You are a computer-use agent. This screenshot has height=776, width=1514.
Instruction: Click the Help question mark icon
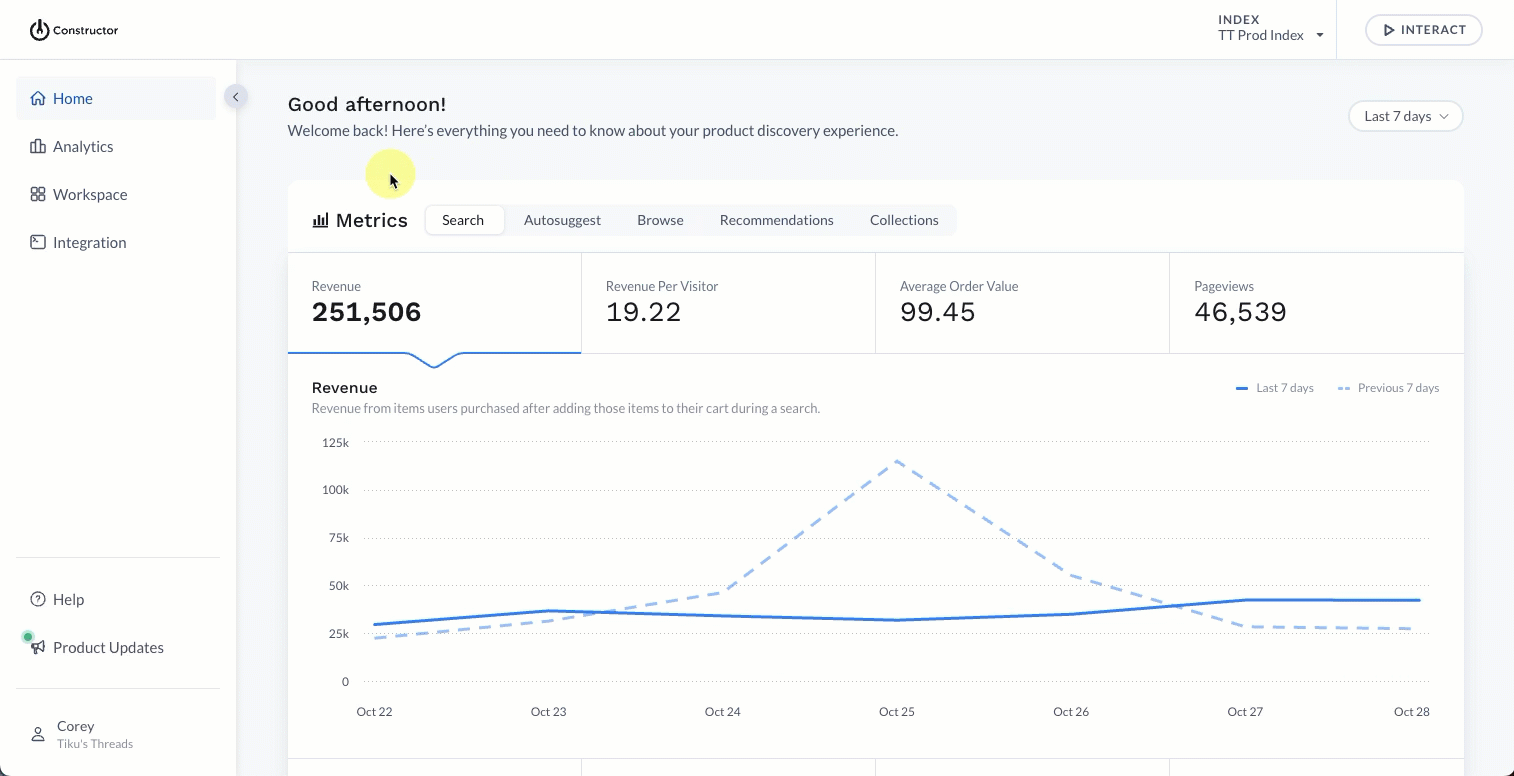38,599
